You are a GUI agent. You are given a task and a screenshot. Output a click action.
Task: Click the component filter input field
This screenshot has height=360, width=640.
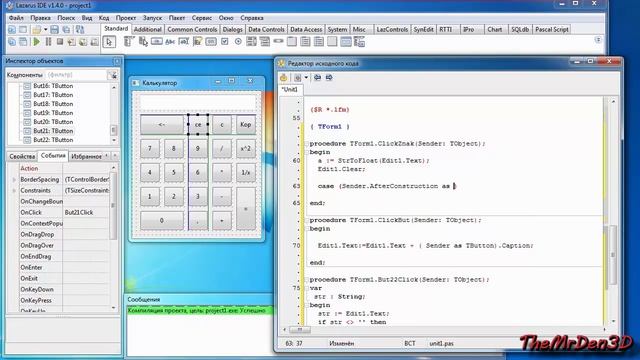[x=76, y=75]
